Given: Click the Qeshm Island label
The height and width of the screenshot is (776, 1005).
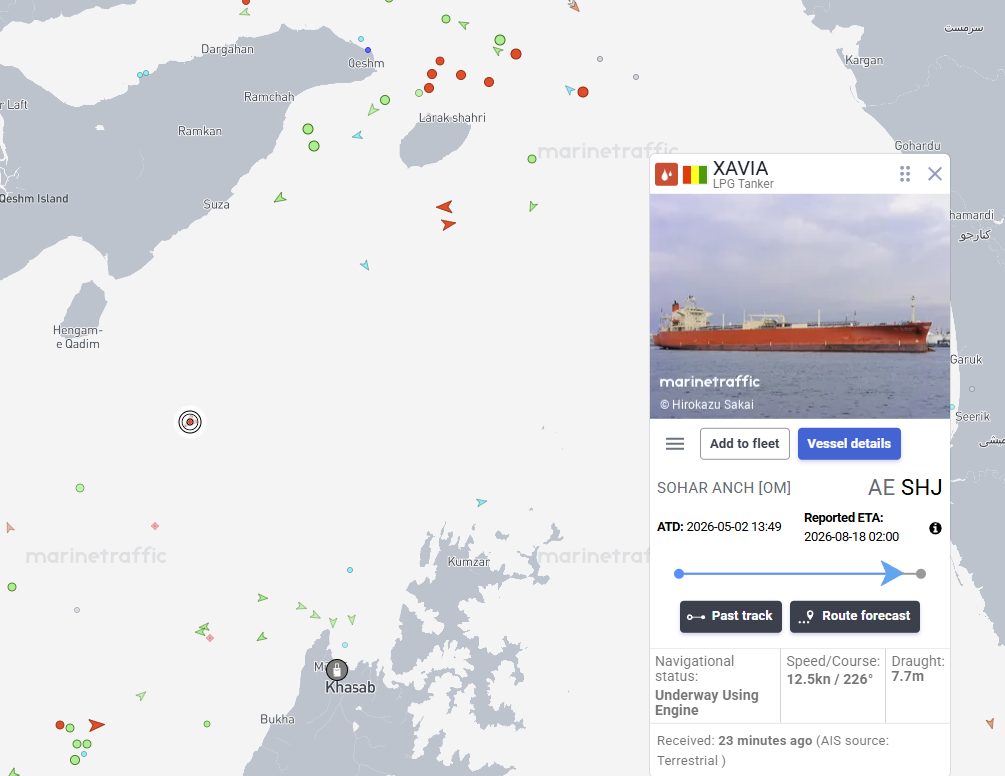Looking at the screenshot, I should (34, 199).
